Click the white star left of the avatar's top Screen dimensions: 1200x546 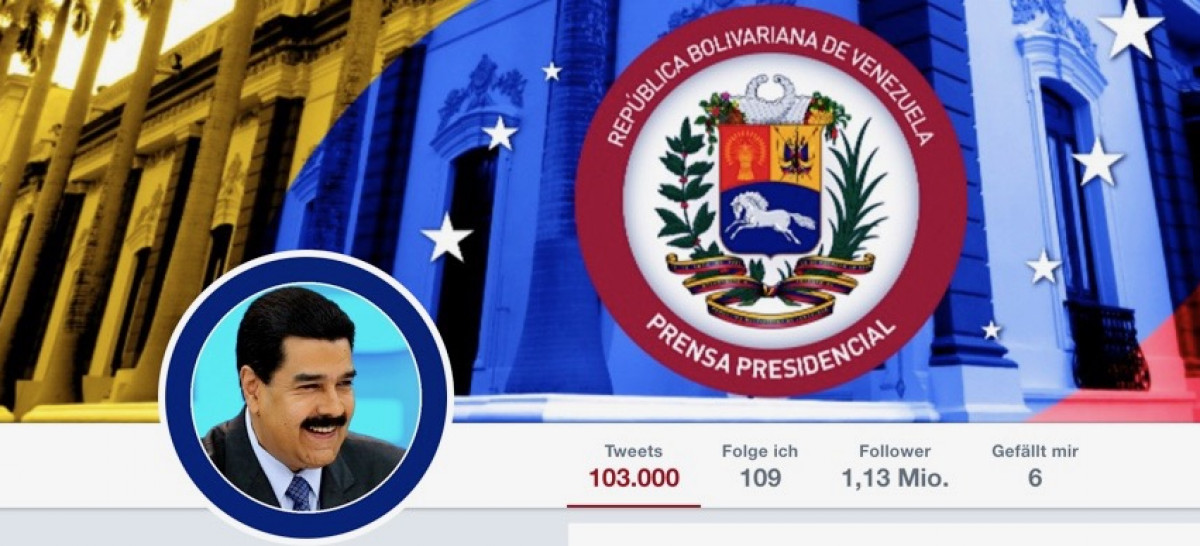pyautogui.click(x=446, y=238)
